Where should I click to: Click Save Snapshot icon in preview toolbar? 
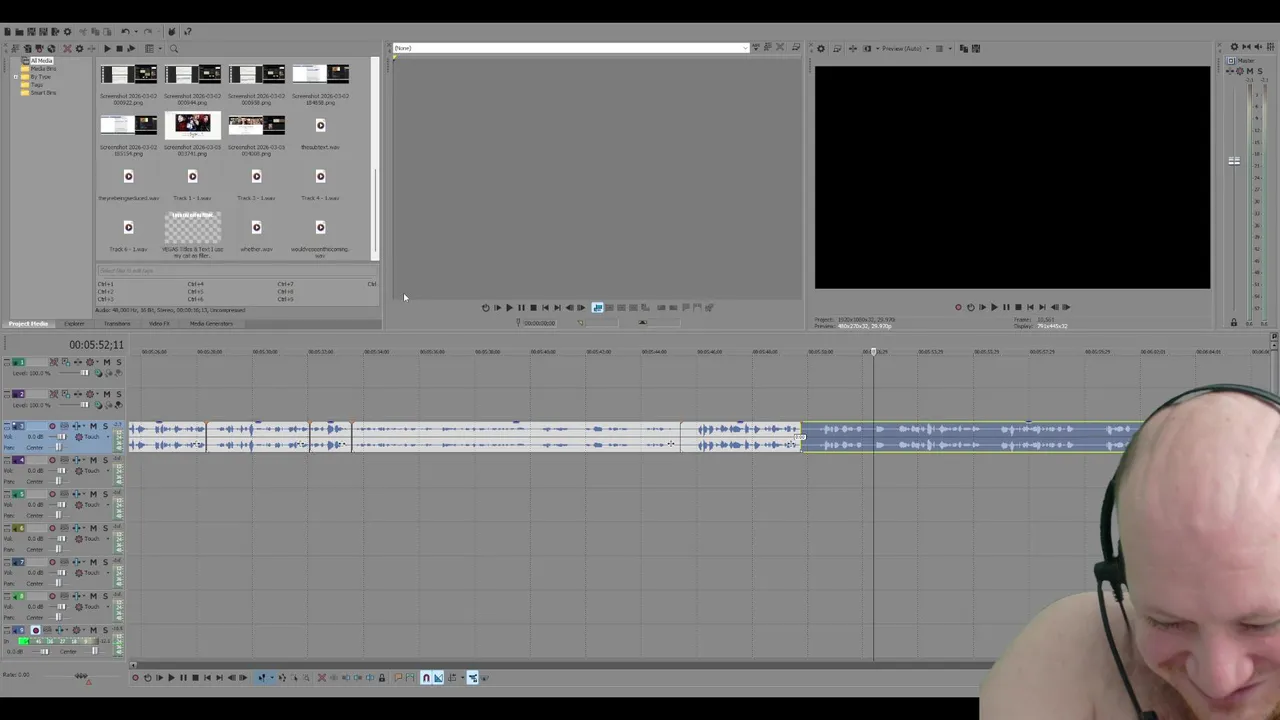[976, 48]
